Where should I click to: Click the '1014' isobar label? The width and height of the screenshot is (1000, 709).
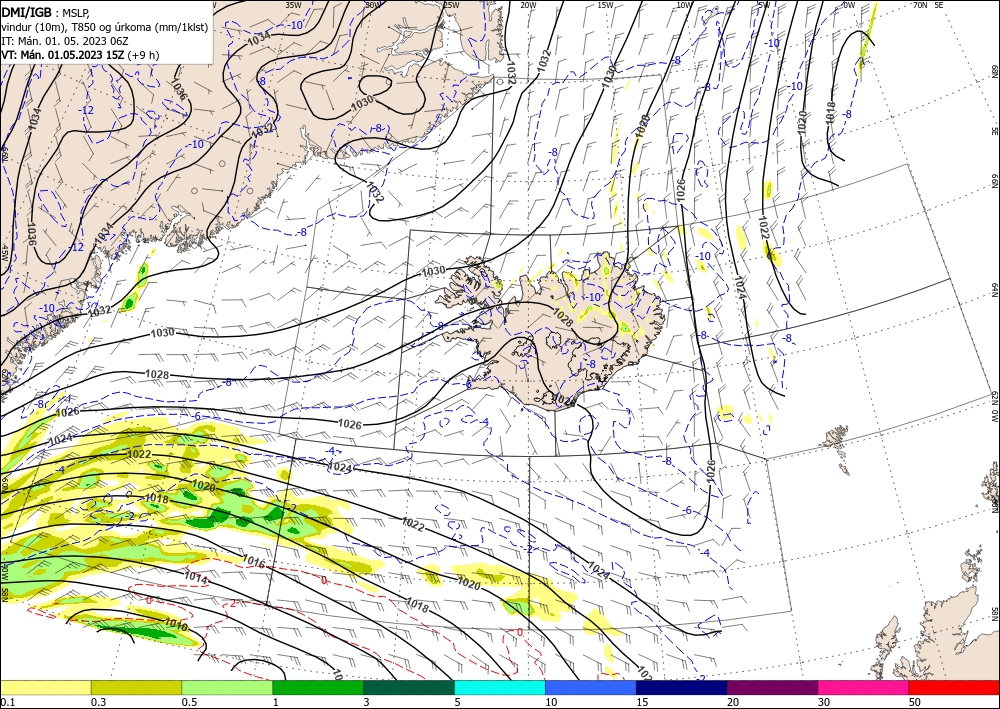coord(196,577)
